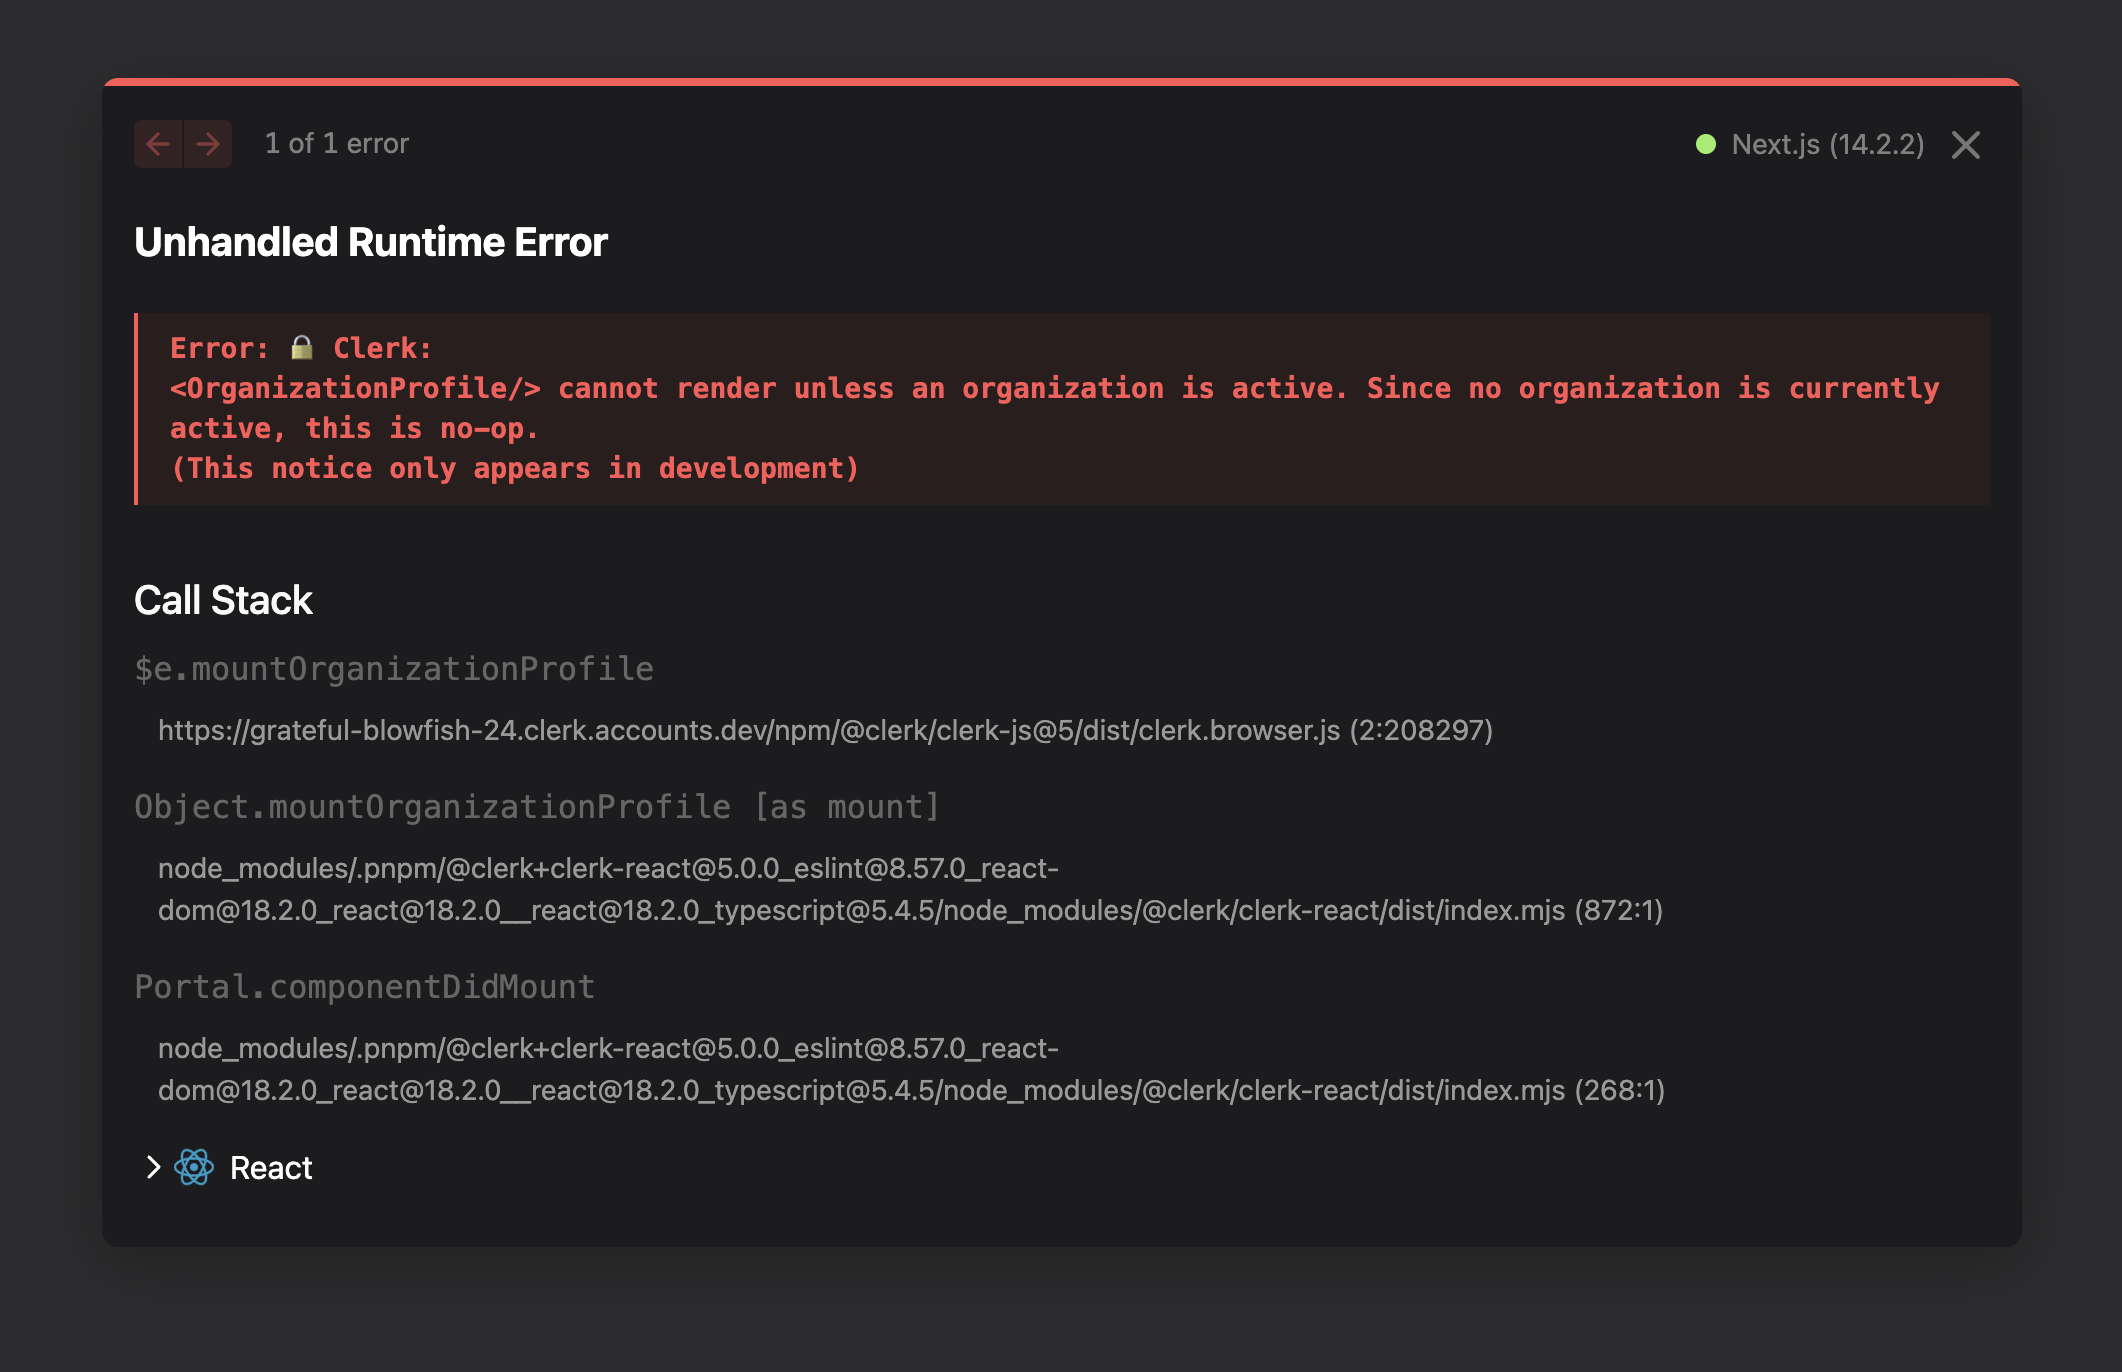Click the Call Stack section heading
The height and width of the screenshot is (1372, 2122).
[x=223, y=600]
